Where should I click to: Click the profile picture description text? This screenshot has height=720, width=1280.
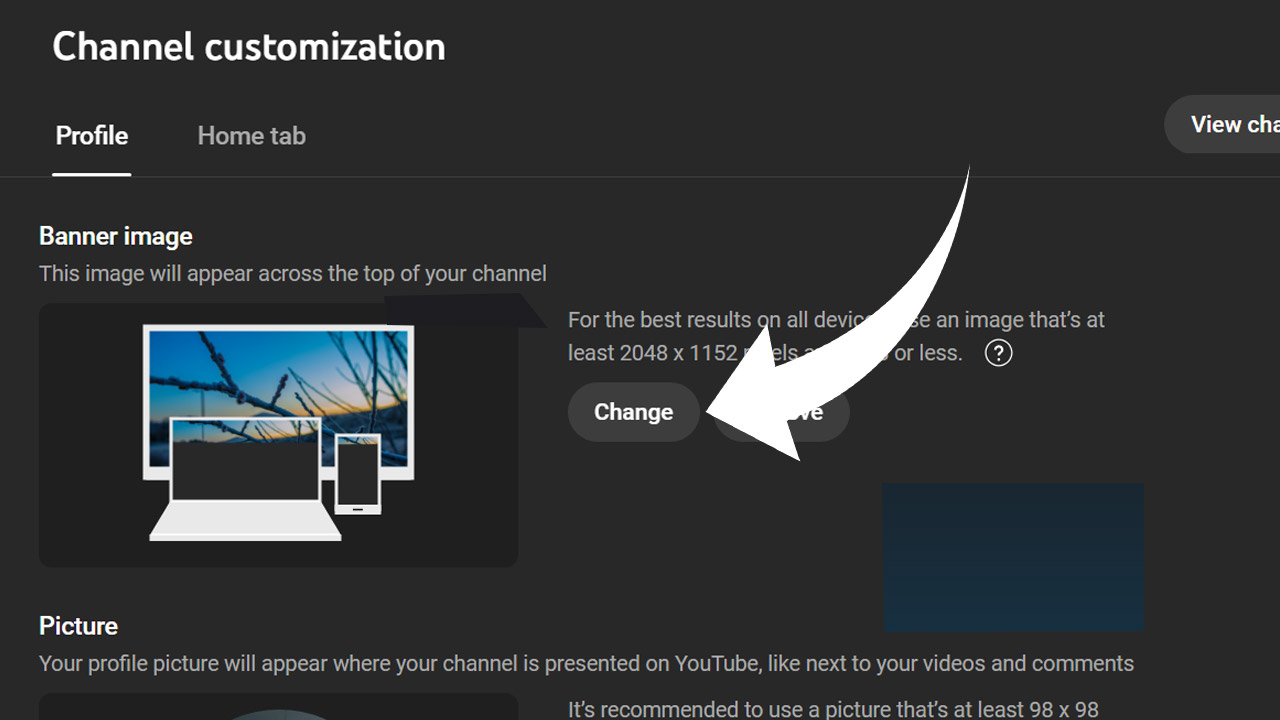click(x=585, y=663)
